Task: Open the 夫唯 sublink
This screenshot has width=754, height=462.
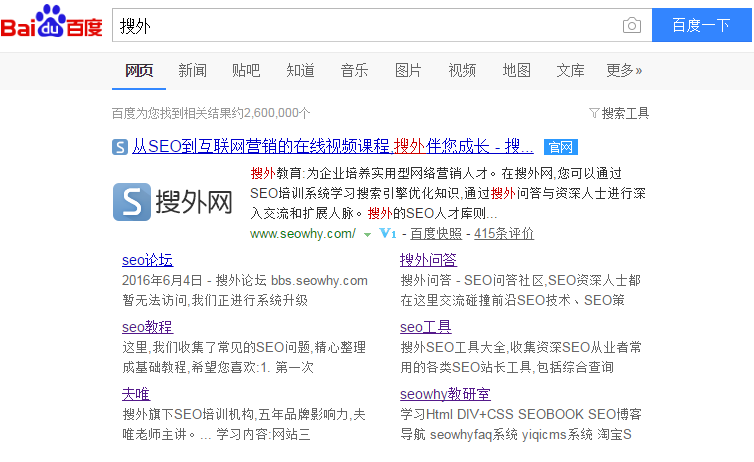Action: click(x=136, y=394)
